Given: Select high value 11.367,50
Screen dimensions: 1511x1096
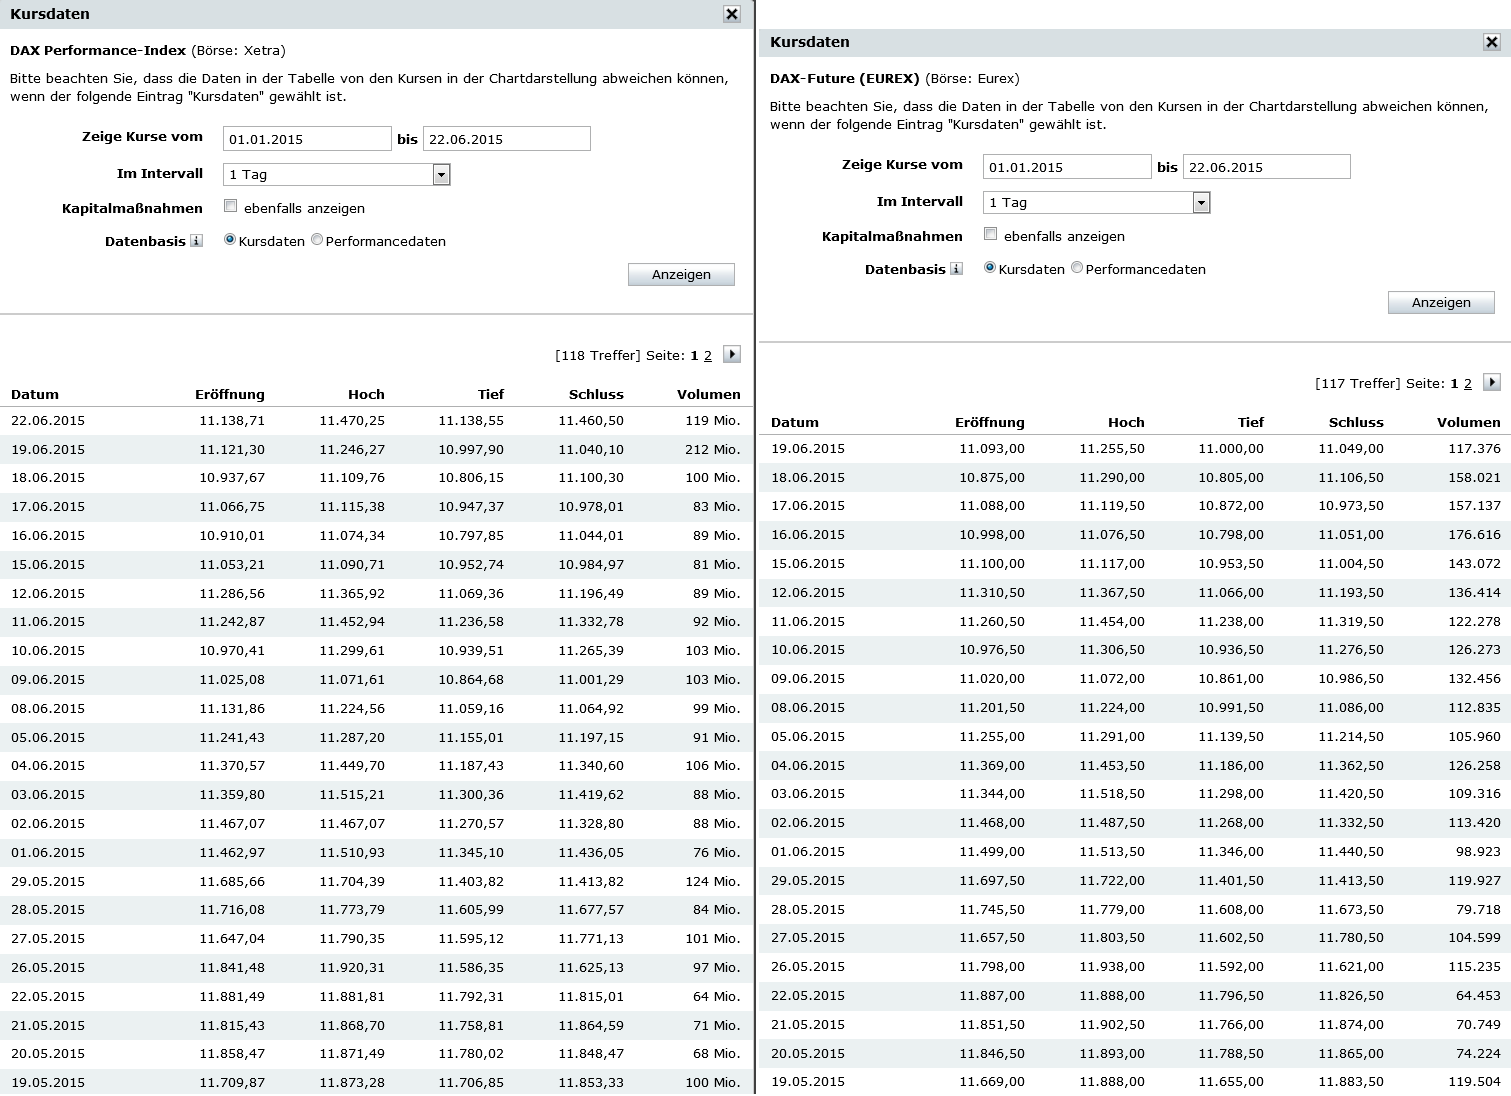Looking at the screenshot, I should click(x=1112, y=593).
